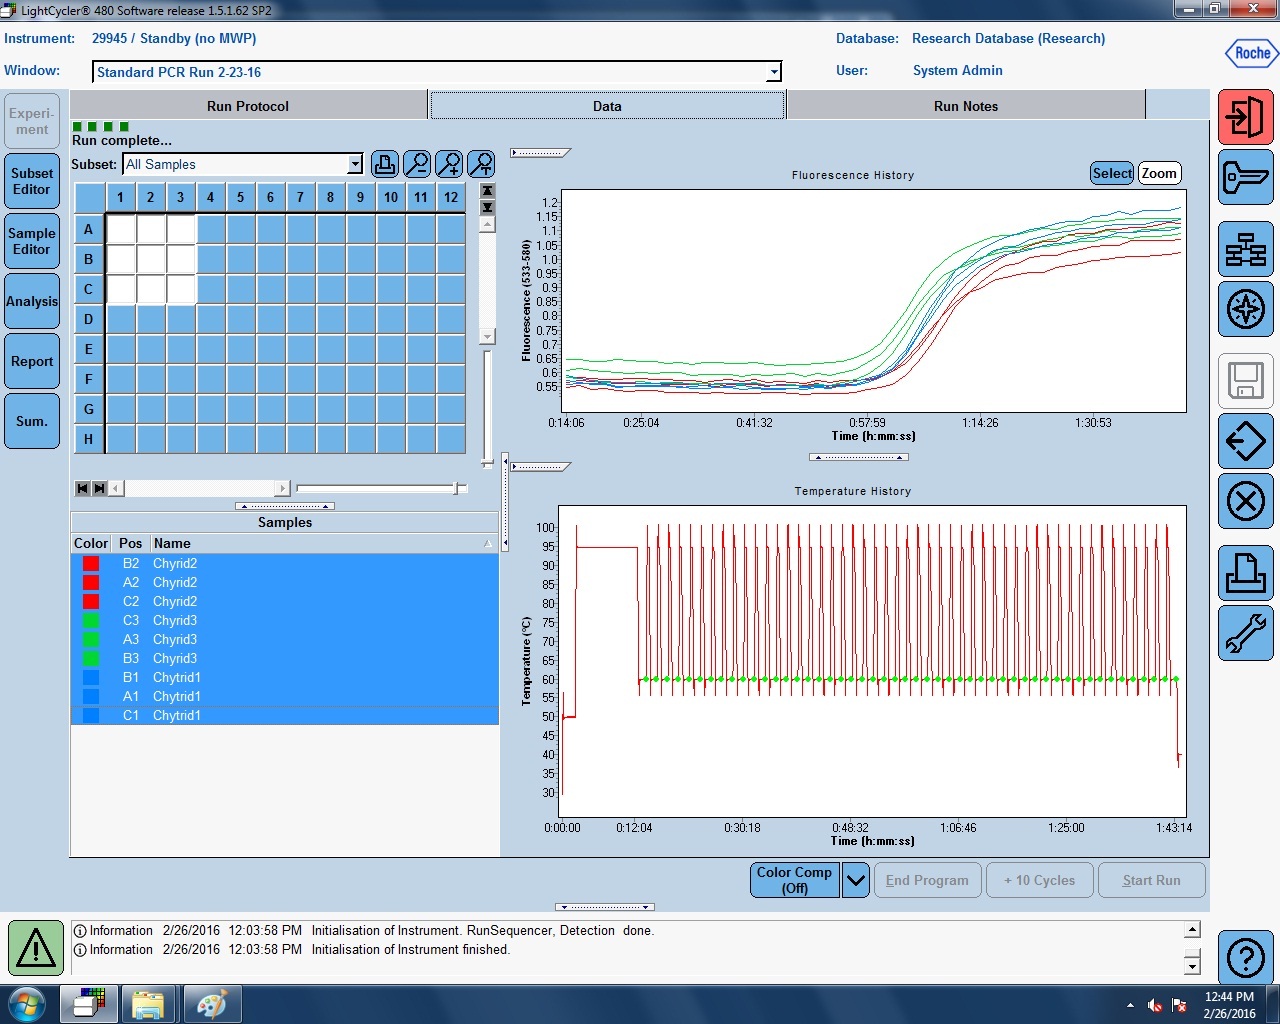Toggle Zoom mode on fluorescence chart
The width and height of the screenshot is (1280, 1024).
(x=1159, y=173)
